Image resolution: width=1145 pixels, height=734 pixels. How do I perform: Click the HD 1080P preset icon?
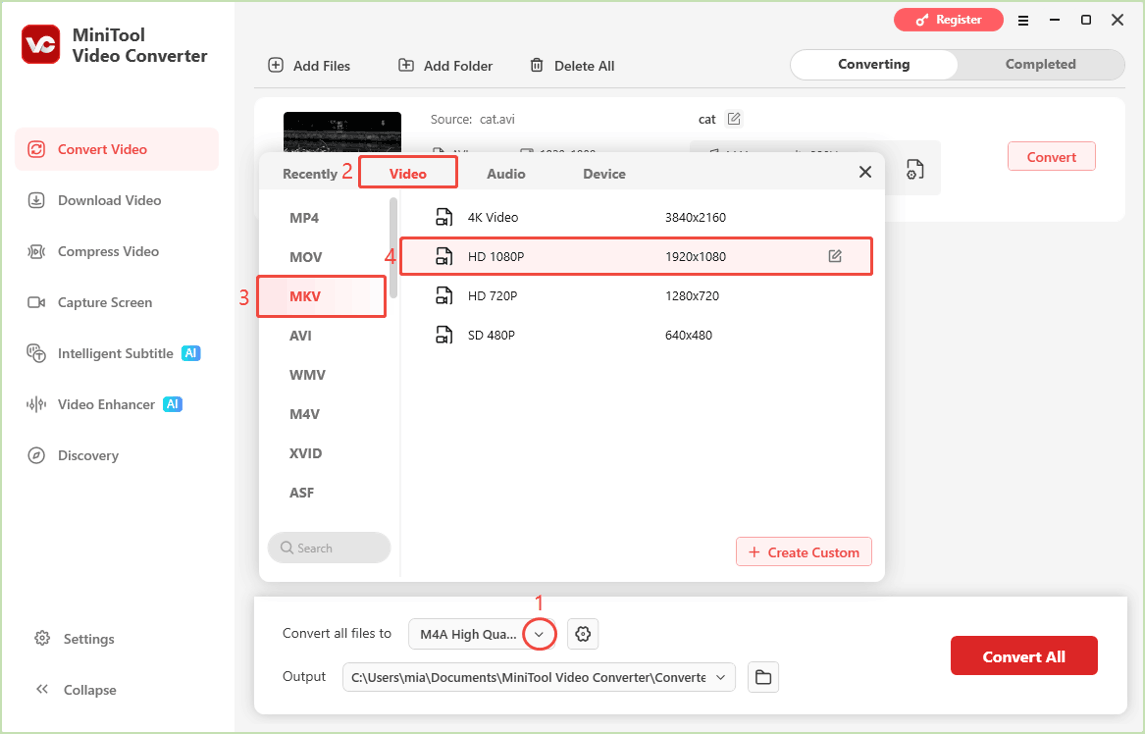pyautogui.click(x=444, y=256)
